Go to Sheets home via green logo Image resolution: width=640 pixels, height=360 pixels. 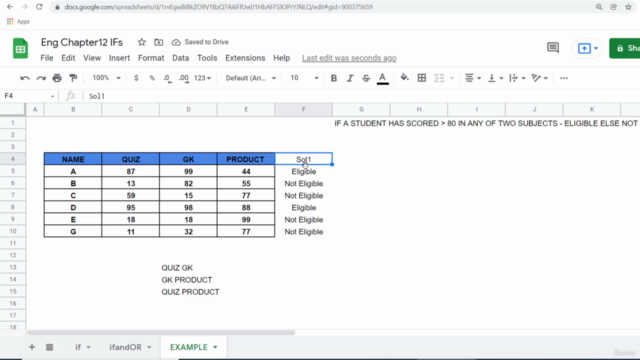pyautogui.click(x=20, y=48)
